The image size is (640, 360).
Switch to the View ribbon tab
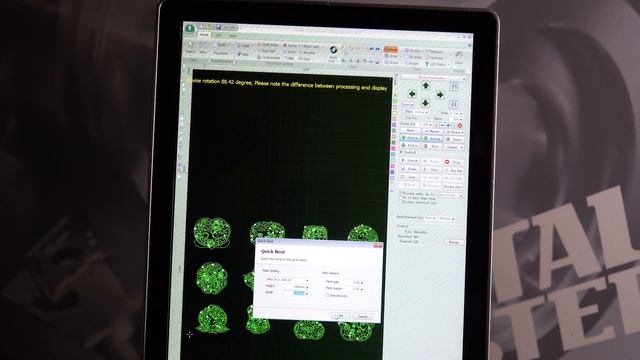233,36
